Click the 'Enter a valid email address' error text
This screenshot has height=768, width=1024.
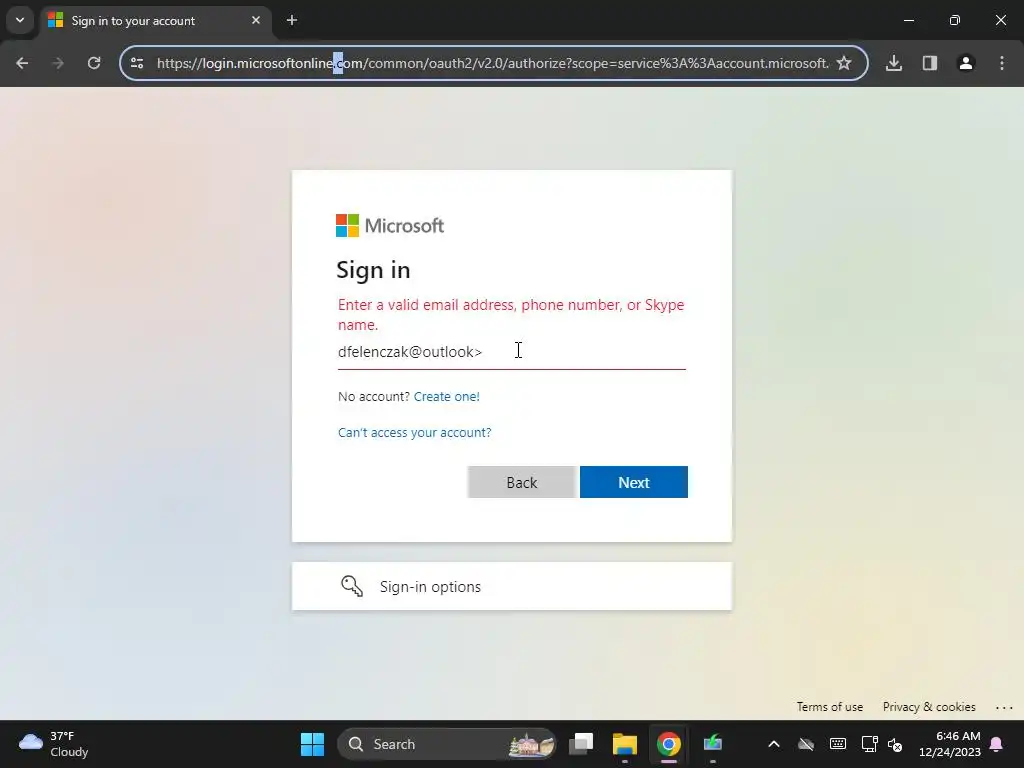pos(511,314)
